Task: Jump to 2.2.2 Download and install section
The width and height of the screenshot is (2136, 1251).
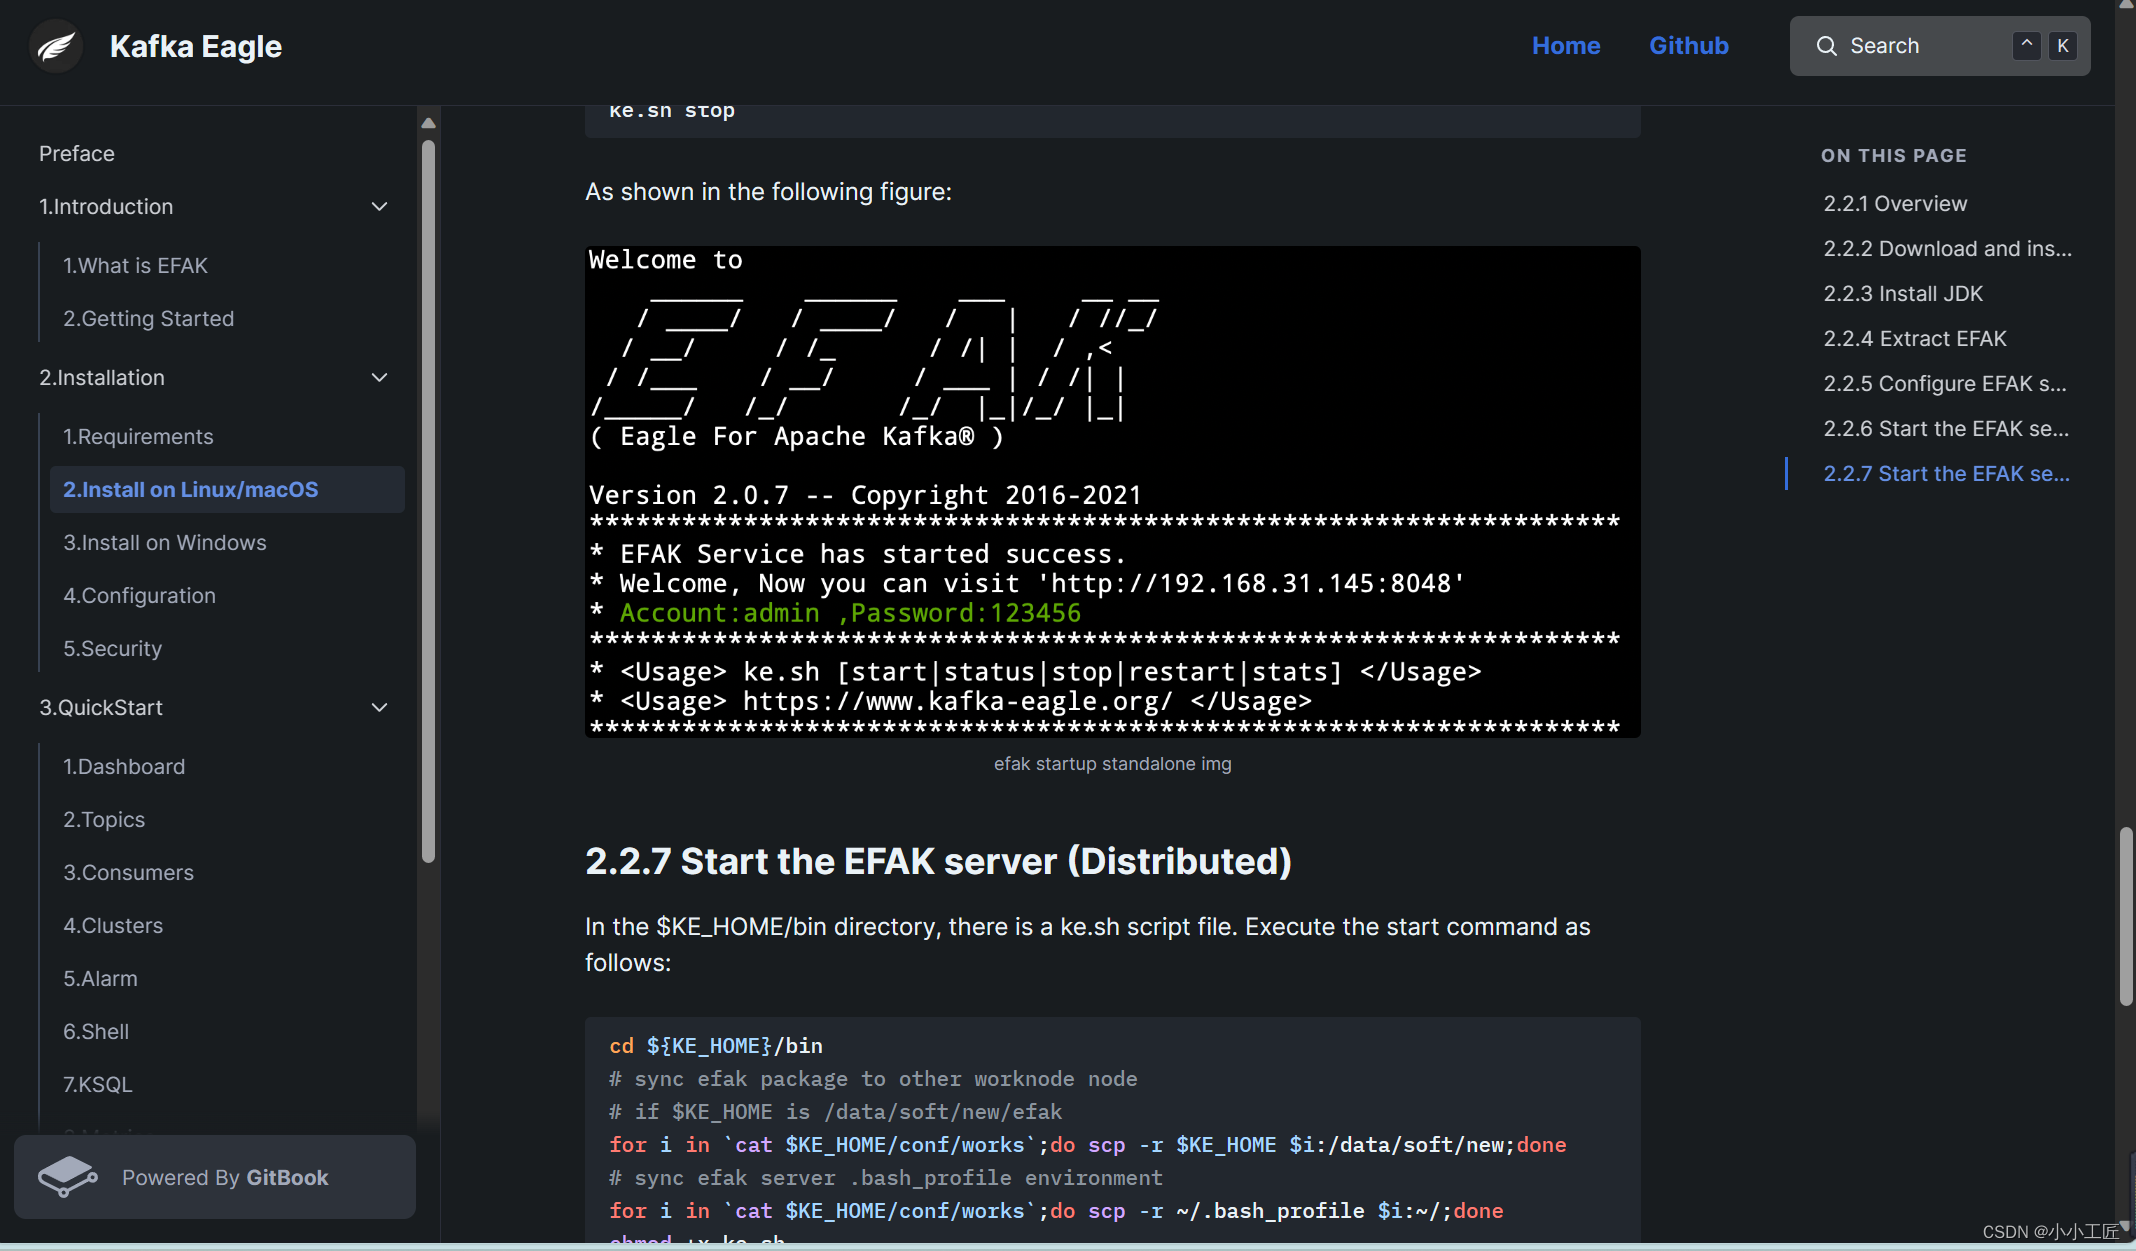Action: coord(1947,249)
